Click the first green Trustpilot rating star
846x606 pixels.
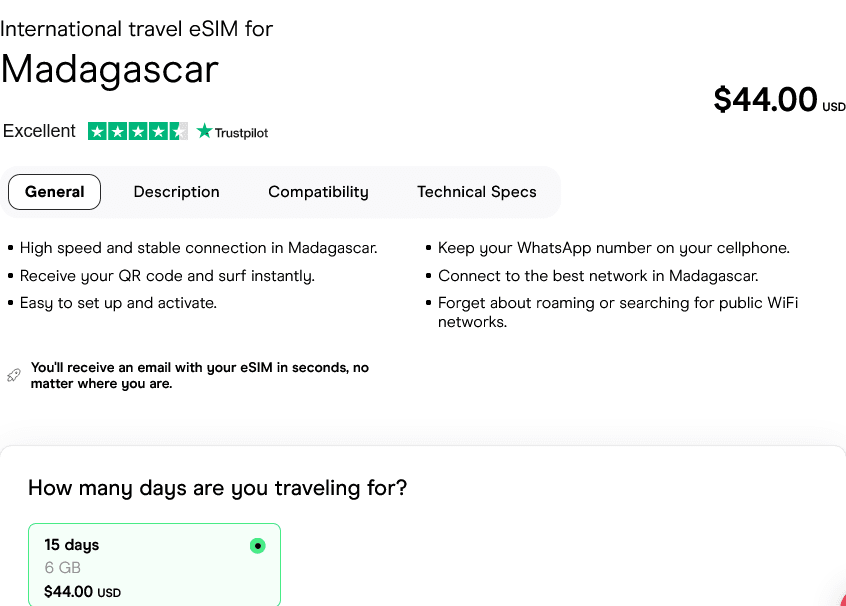pos(97,131)
